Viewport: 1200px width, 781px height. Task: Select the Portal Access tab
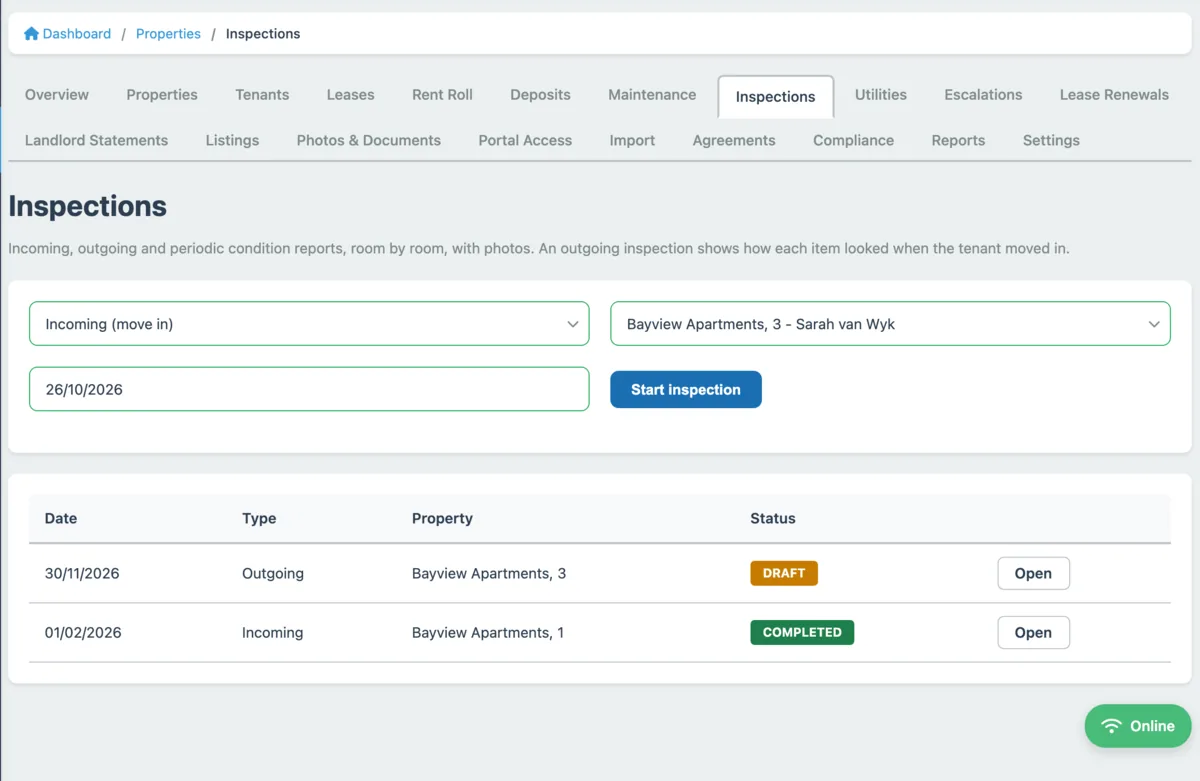pos(525,141)
